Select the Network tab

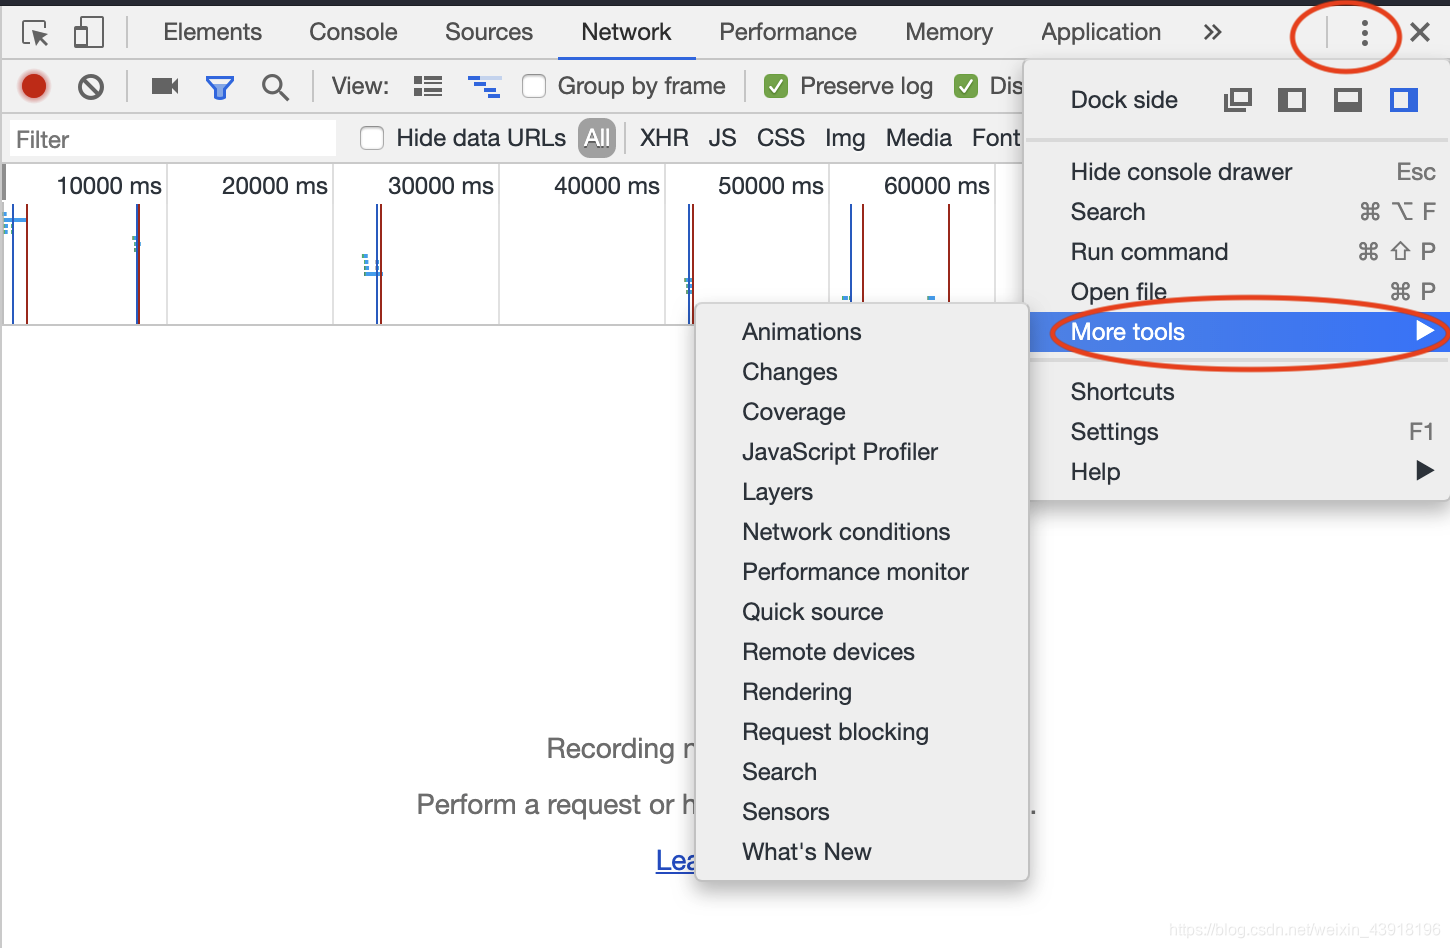626,32
